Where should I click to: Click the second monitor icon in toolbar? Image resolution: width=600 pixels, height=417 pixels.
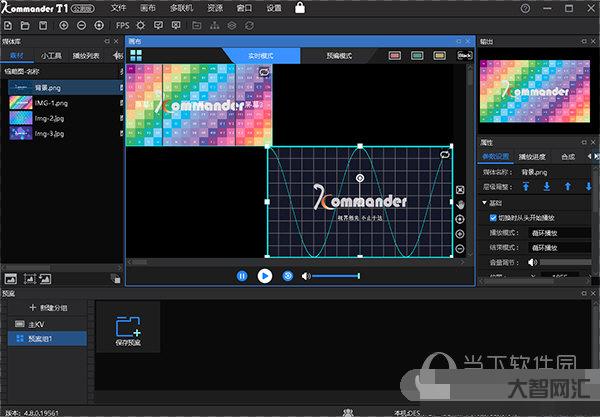pos(176,26)
